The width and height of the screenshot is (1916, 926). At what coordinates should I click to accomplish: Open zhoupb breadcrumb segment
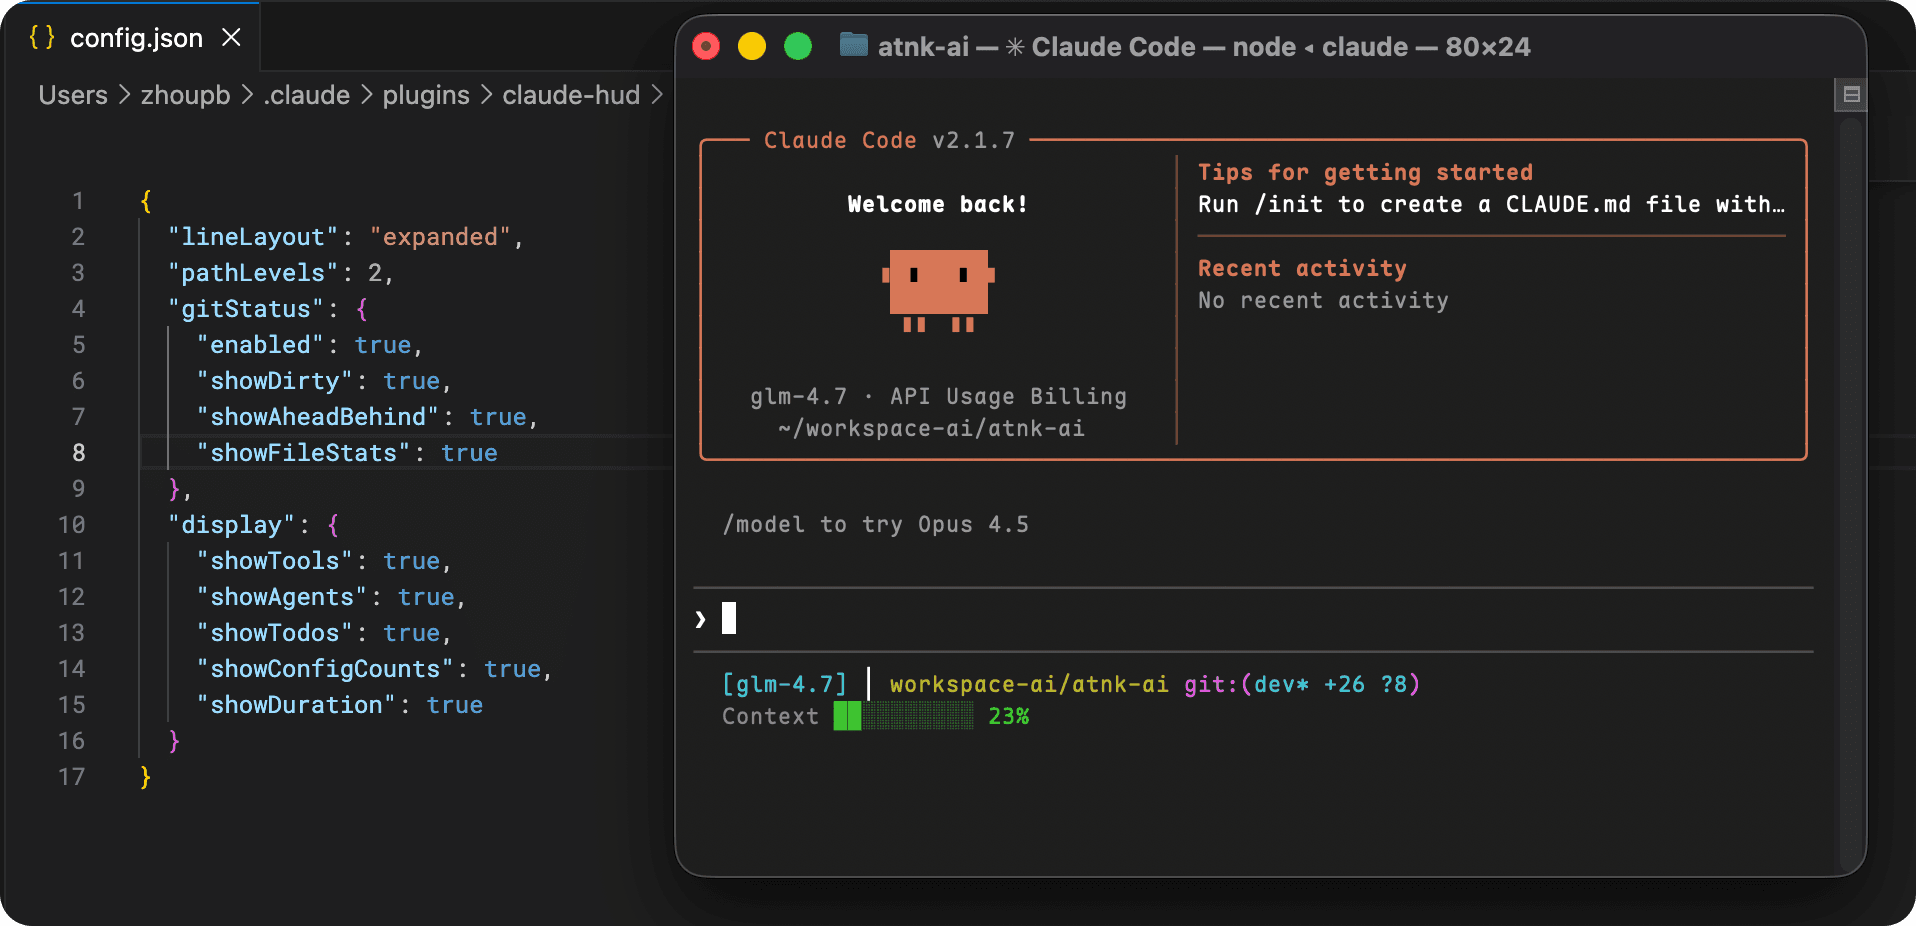pyautogui.click(x=185, y=95)
